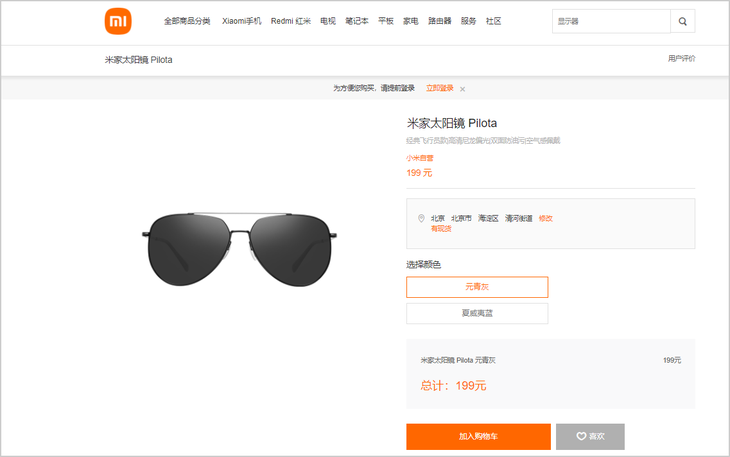
Task: Select the 夏威夷蓝 color option
Action: 477,313
